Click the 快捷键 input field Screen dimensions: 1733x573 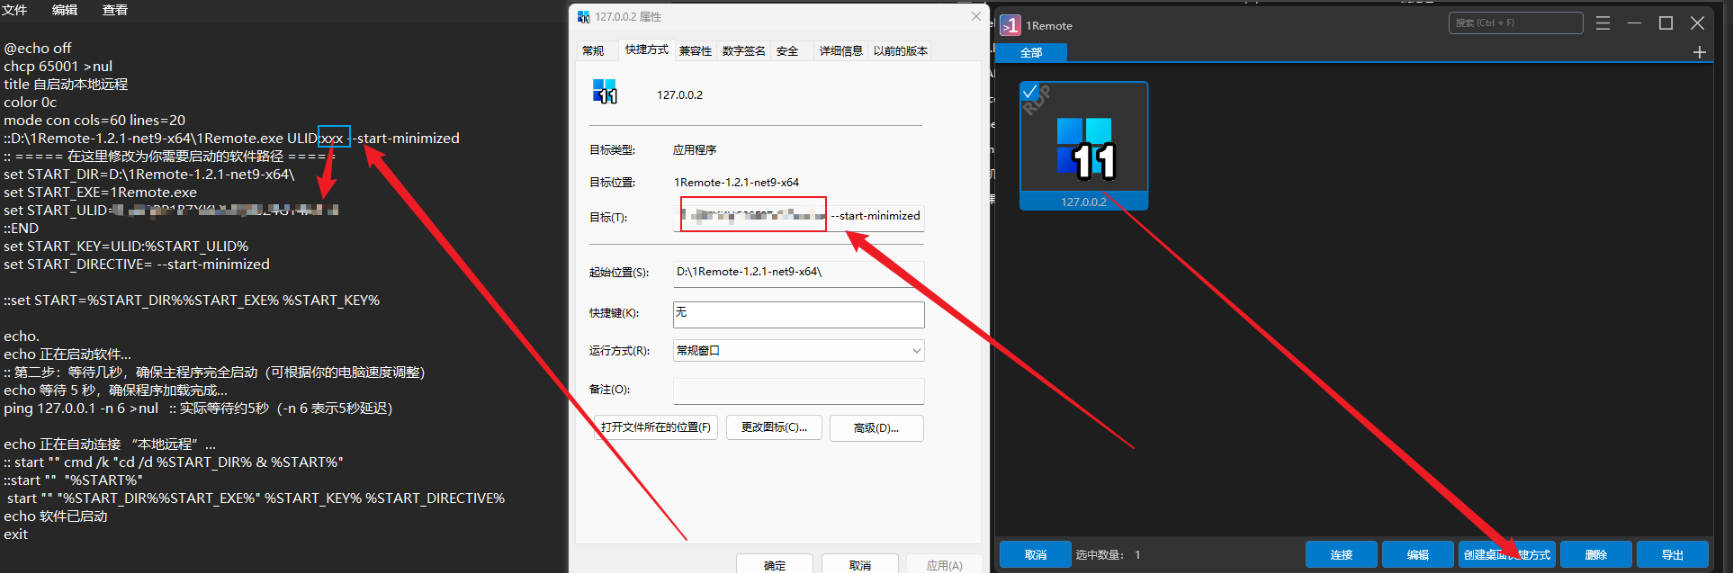(798, 313)
